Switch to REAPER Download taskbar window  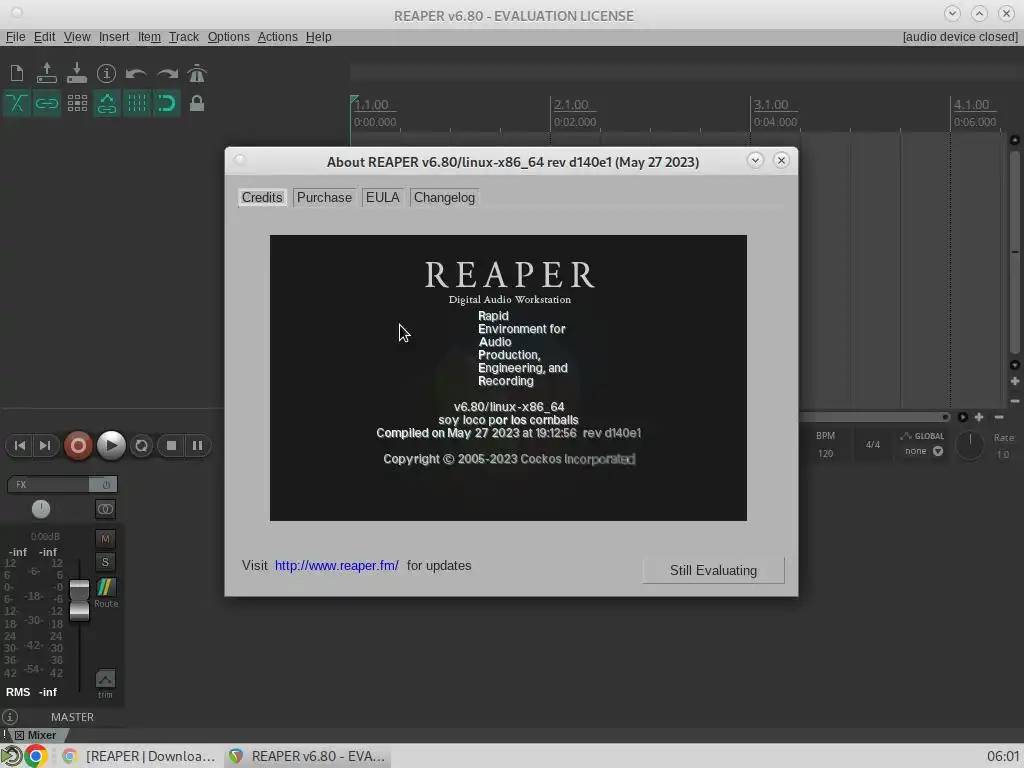[x=138, y=756]
